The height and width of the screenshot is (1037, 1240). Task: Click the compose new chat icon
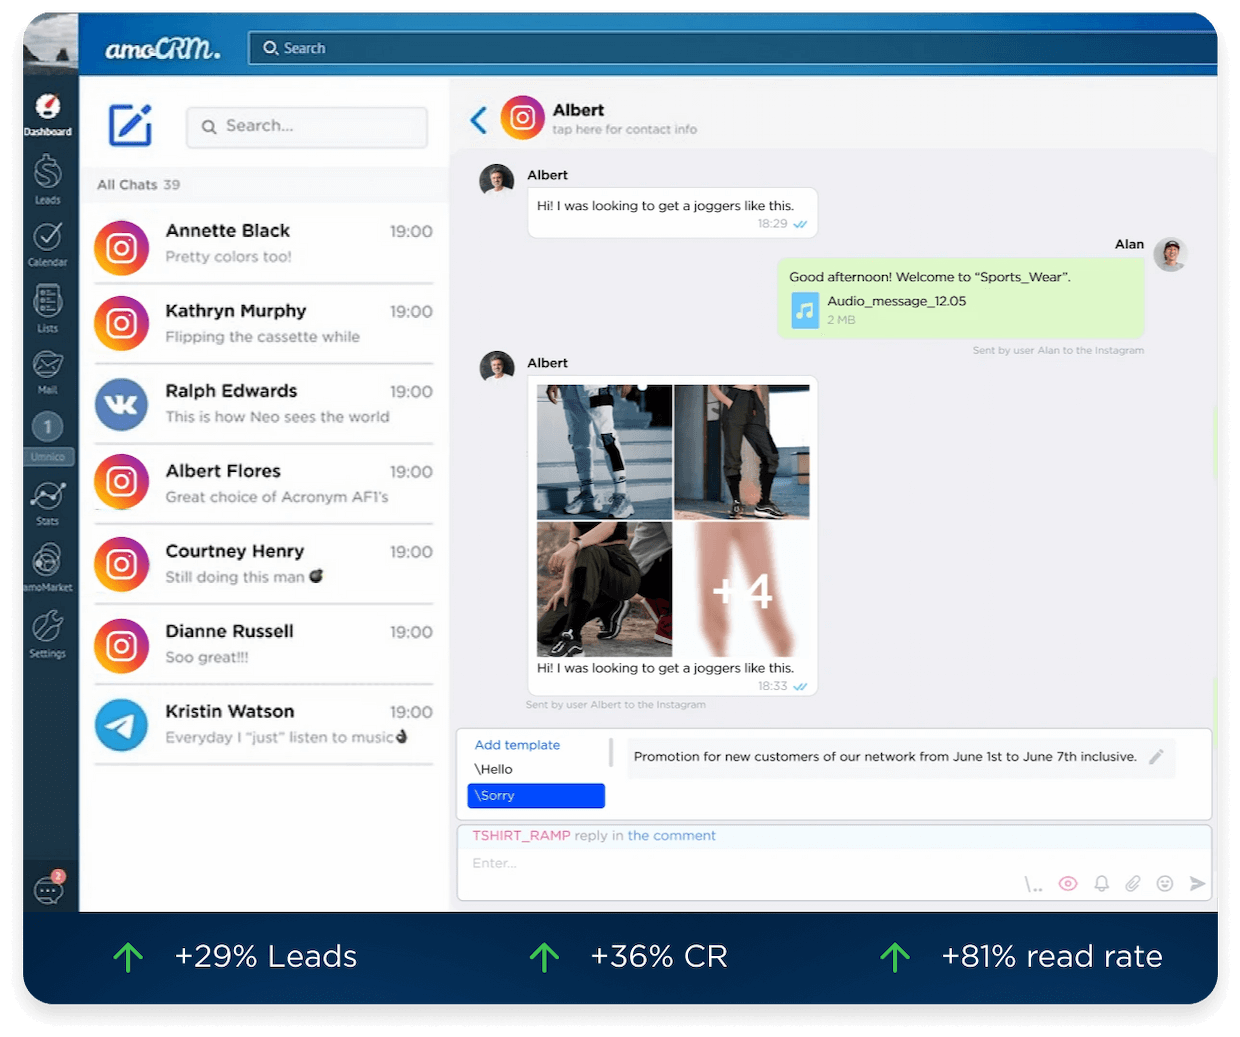tap(130, 126)
